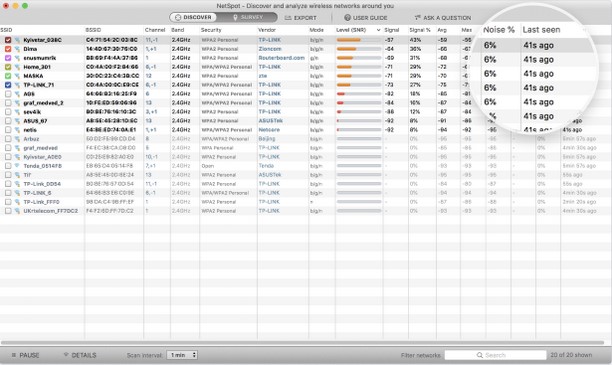Screen dimensions: 612x365
Task: Click the Details icon
Action: tap(66, 354)
